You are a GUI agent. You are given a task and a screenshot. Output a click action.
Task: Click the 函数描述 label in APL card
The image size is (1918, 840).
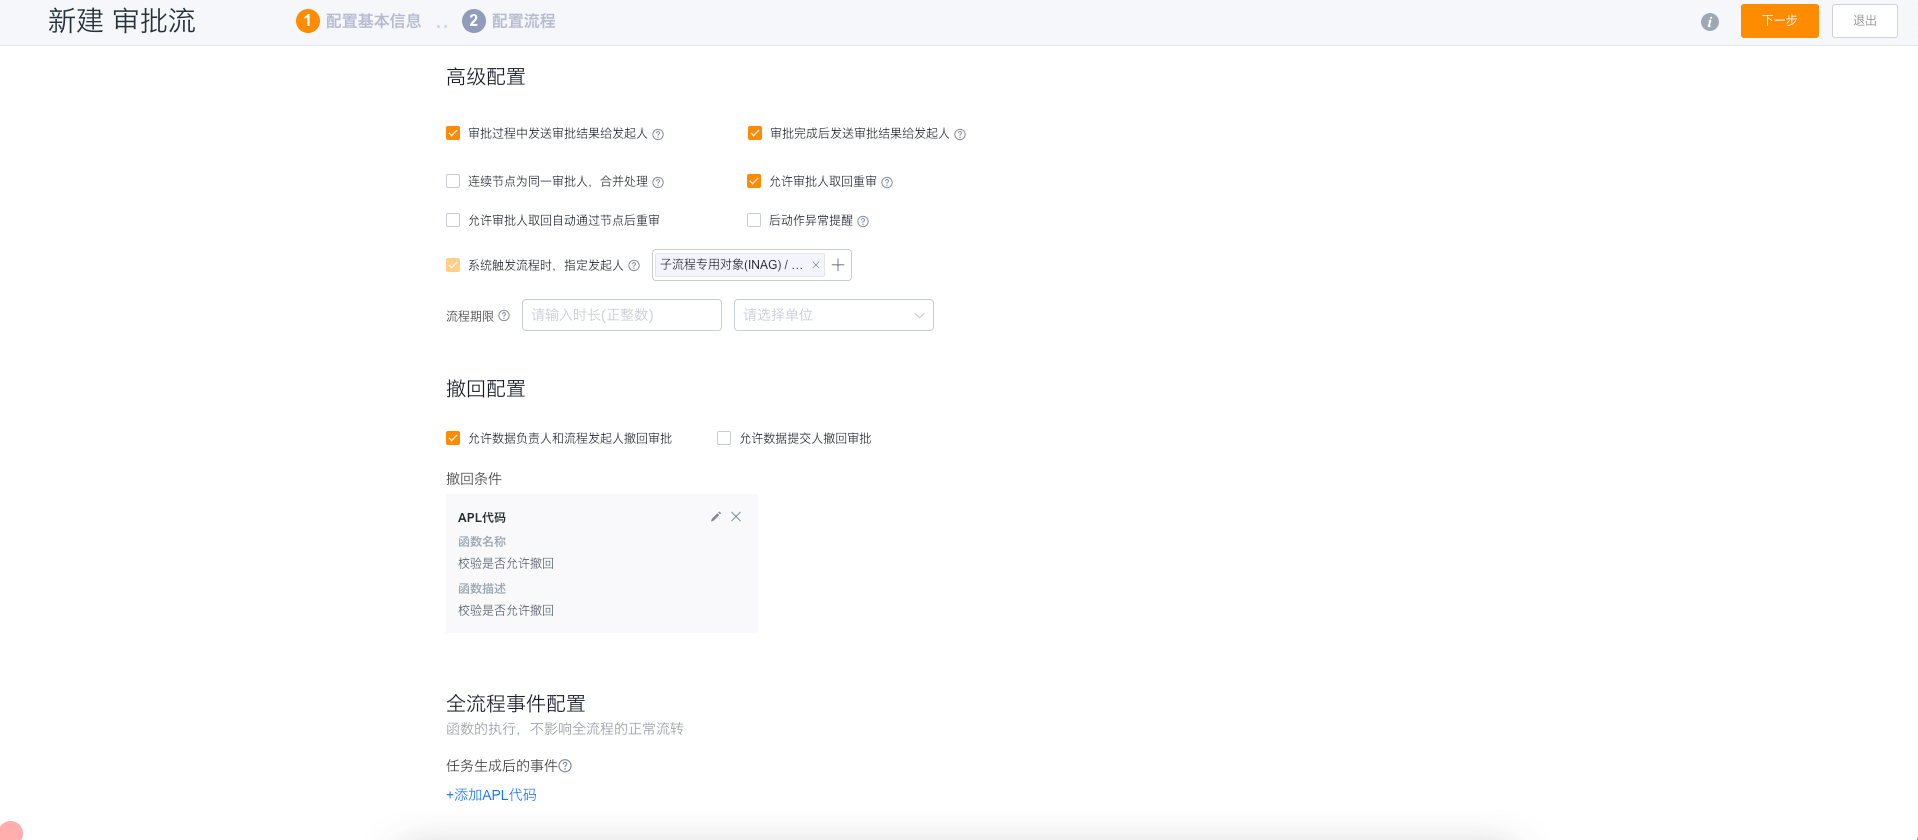pyautogui.click(x=482, y=589)
